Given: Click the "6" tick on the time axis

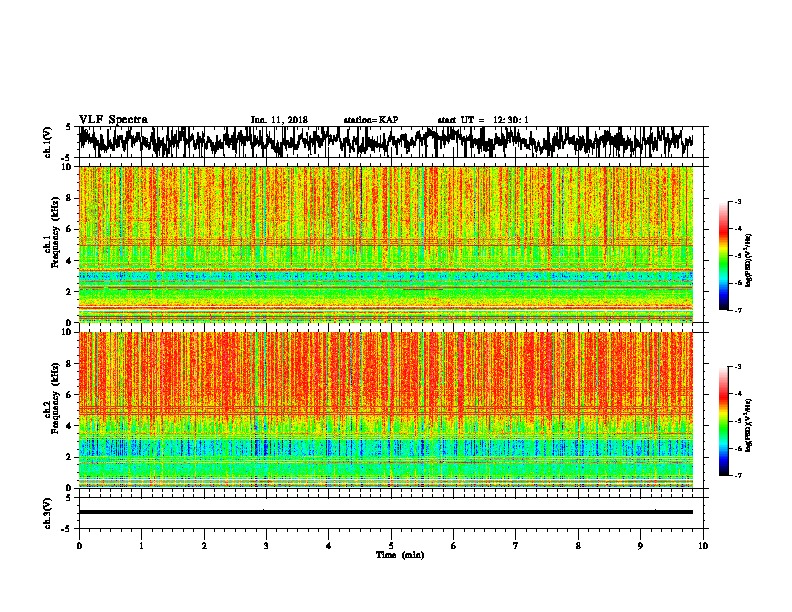Looking at the screenshot, I should 454,546.
